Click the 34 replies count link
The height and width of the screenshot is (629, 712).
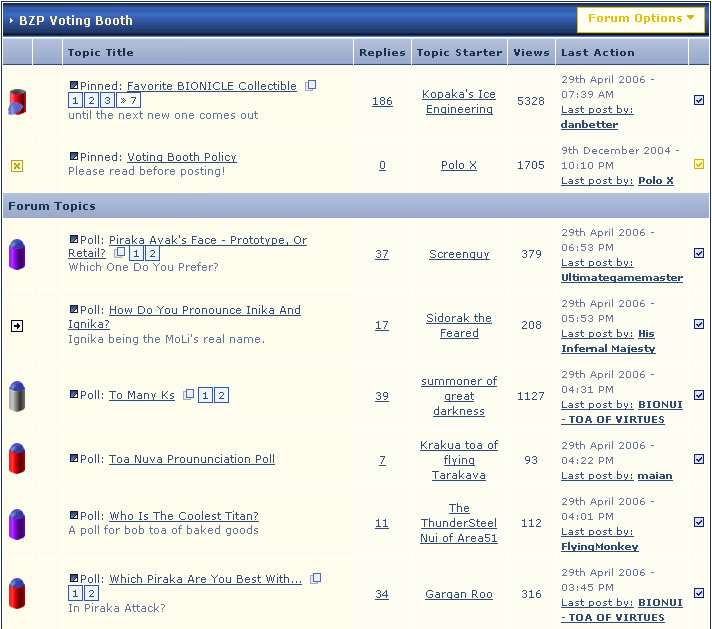(x=382, y=594)
